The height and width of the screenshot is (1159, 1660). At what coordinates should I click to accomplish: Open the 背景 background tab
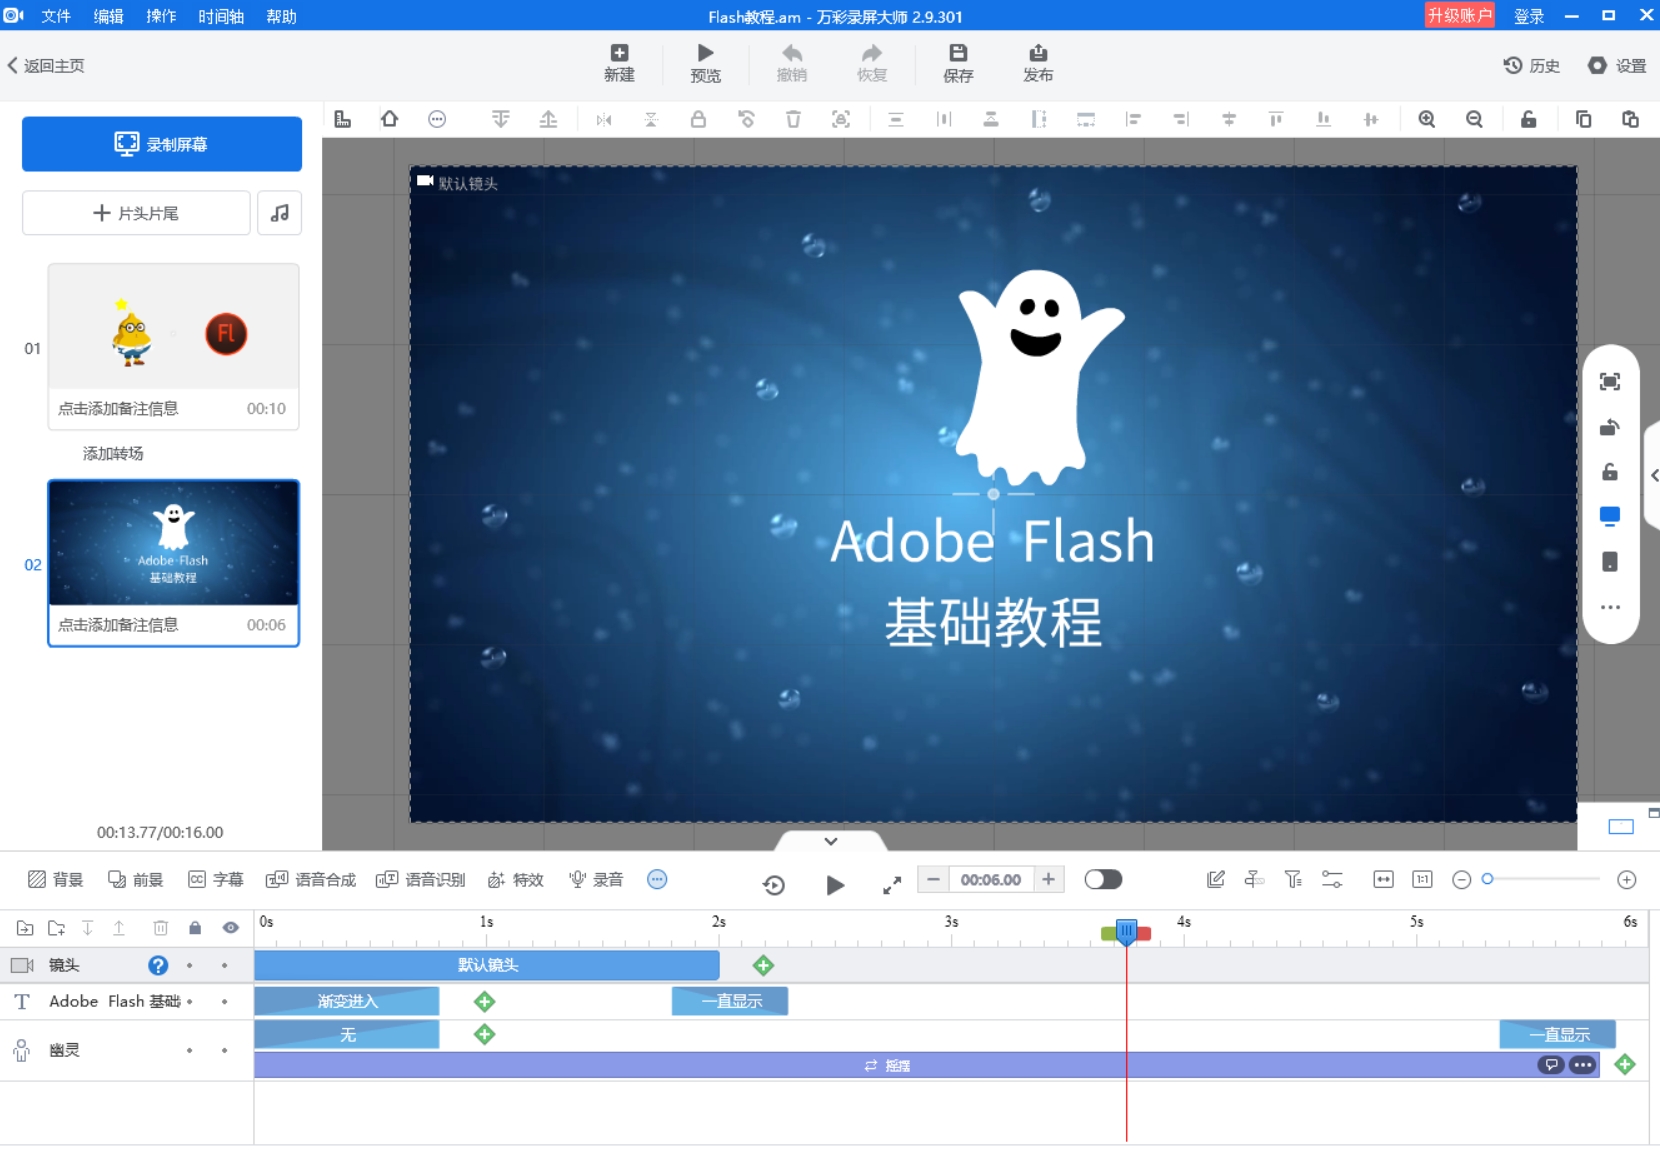[x=56, y=879]
